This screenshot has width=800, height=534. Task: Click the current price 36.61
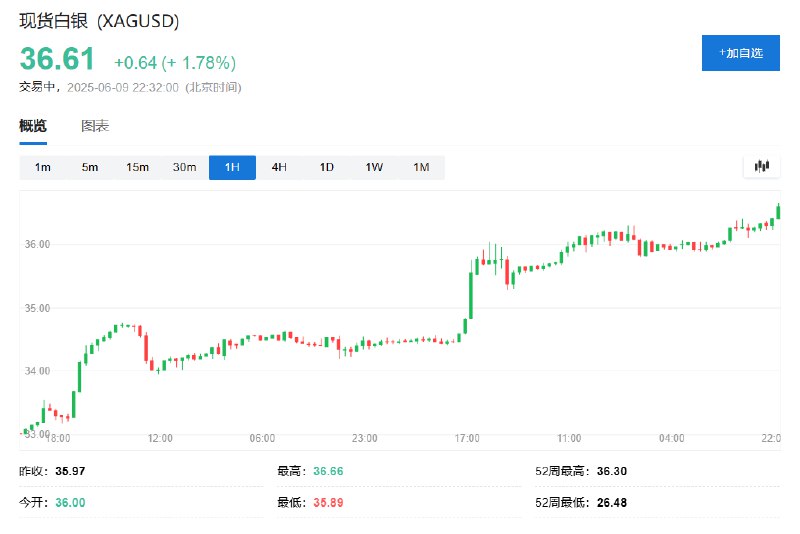click(57, 59)
